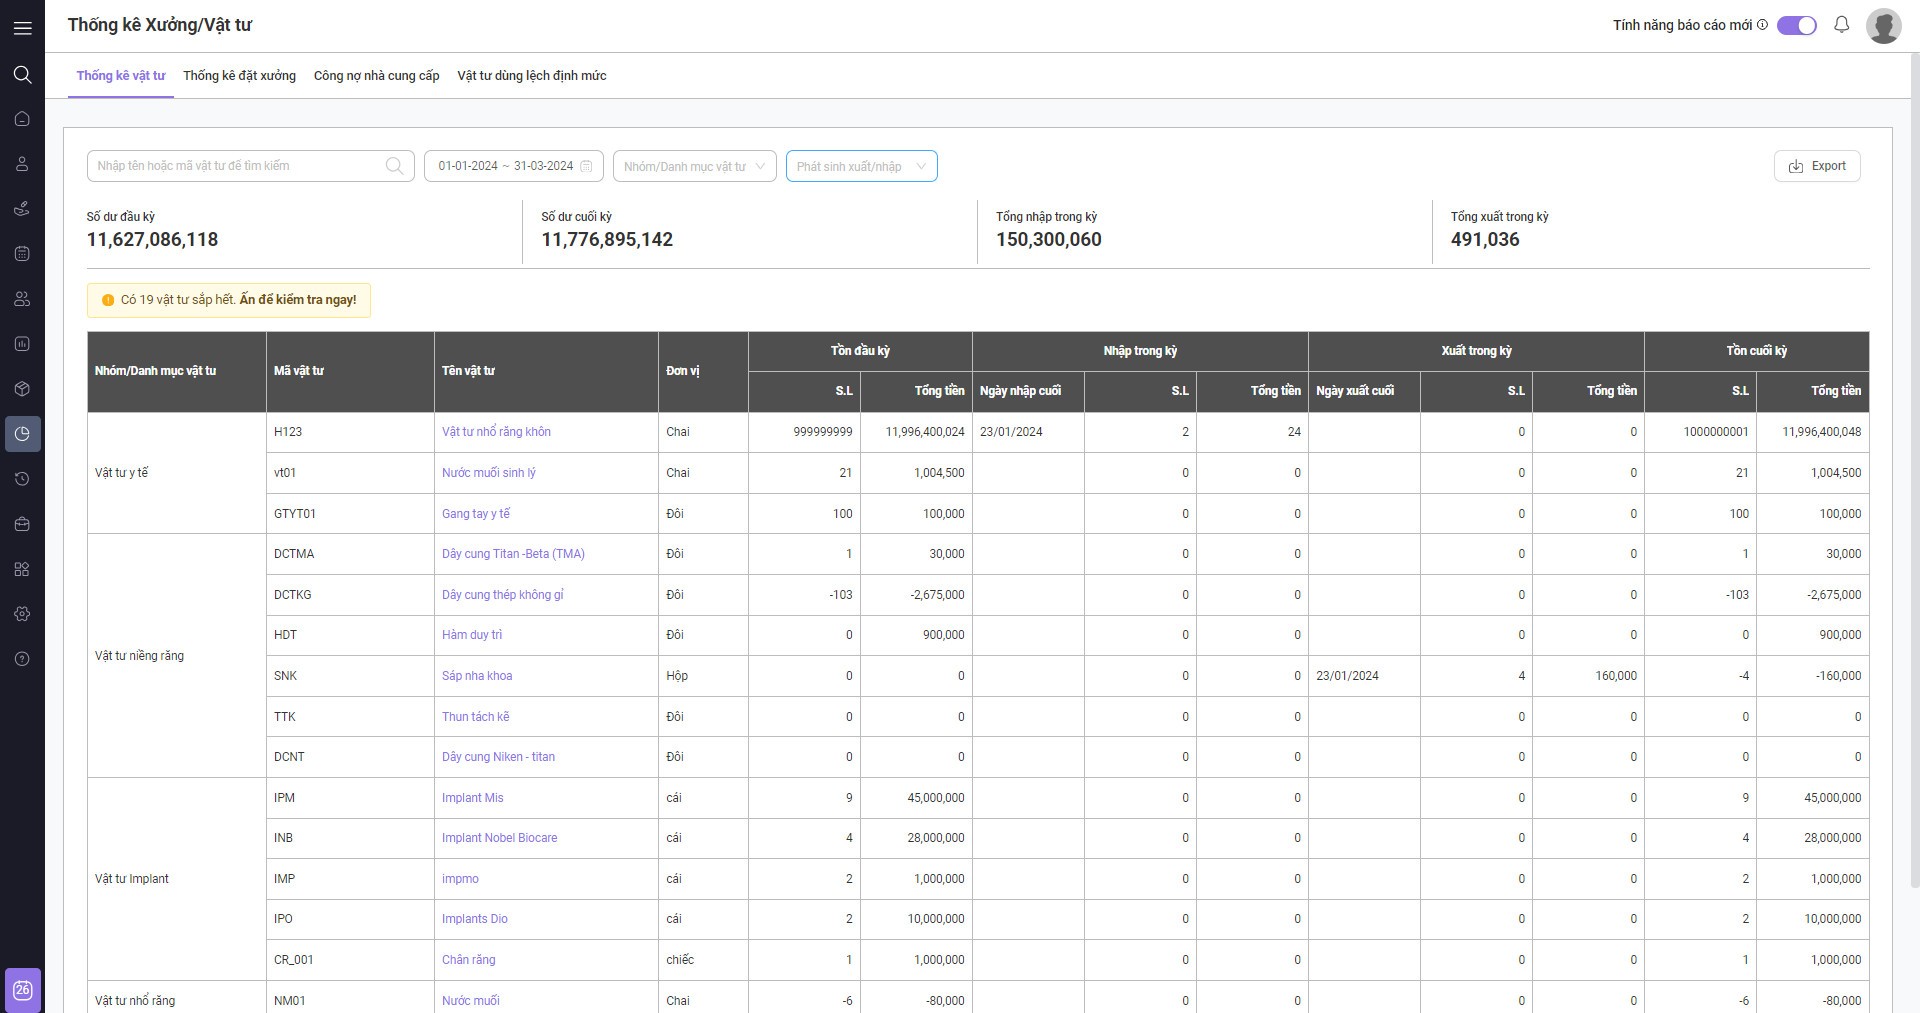Open the settings gear in the sidebar

tap(22, 614)
